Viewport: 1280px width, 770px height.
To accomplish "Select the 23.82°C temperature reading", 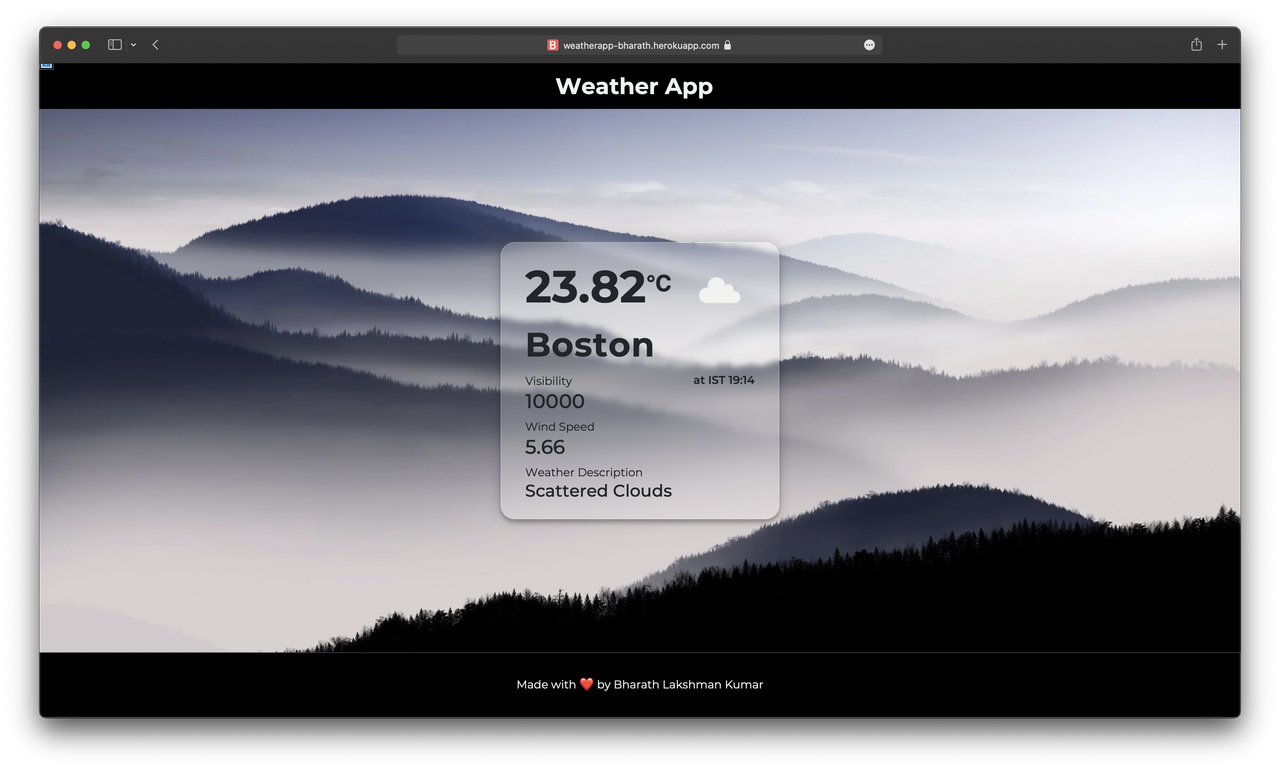I will click(x=597, y=287).
